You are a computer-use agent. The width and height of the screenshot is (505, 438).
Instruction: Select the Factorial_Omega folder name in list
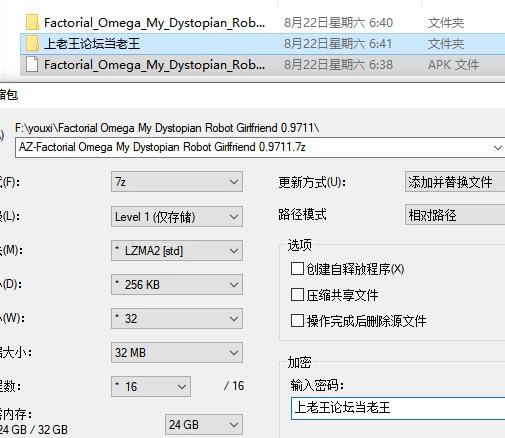[x=154, y=23]
